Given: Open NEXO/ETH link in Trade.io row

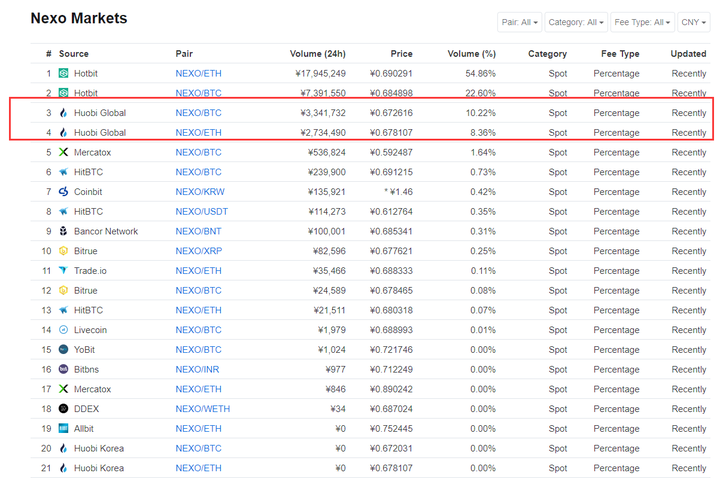Looking at the screenshot, I should (x=198, y=271).
